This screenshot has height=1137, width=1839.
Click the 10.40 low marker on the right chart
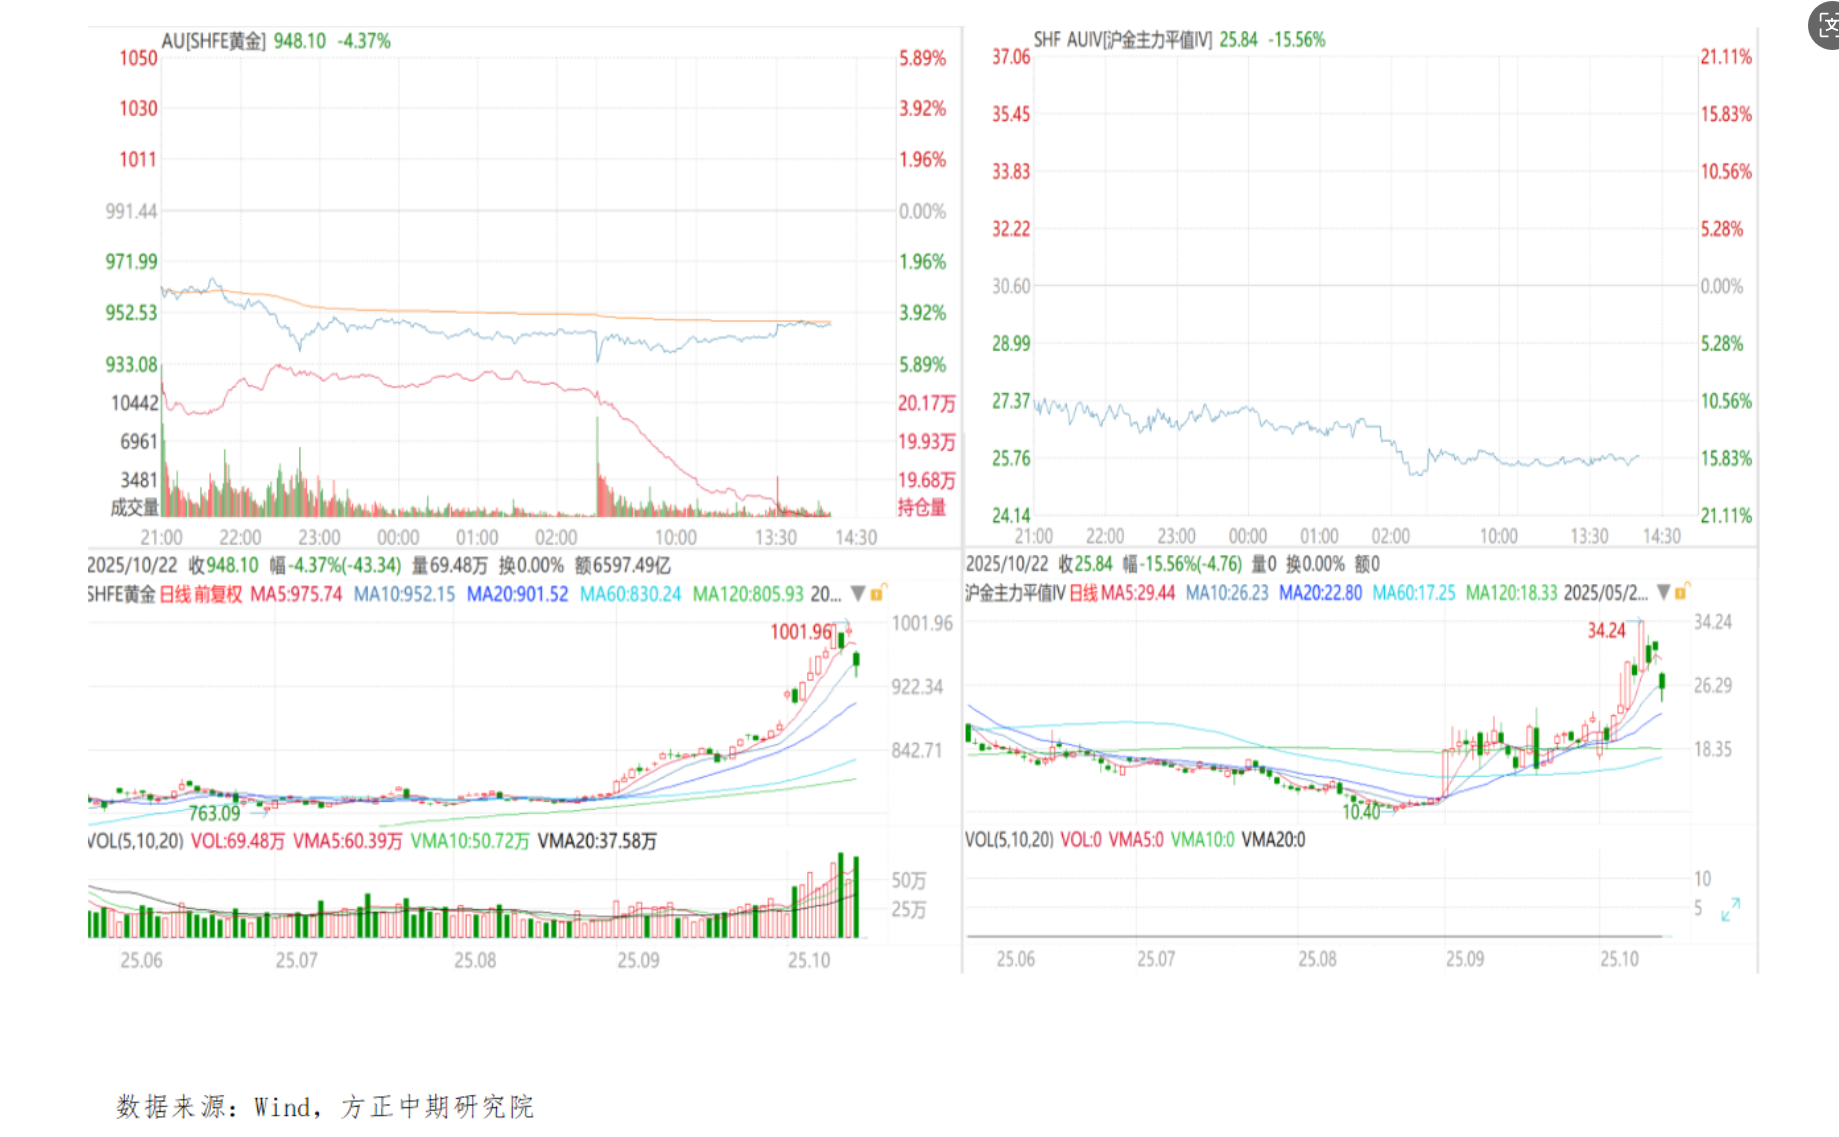(1361, 812)
